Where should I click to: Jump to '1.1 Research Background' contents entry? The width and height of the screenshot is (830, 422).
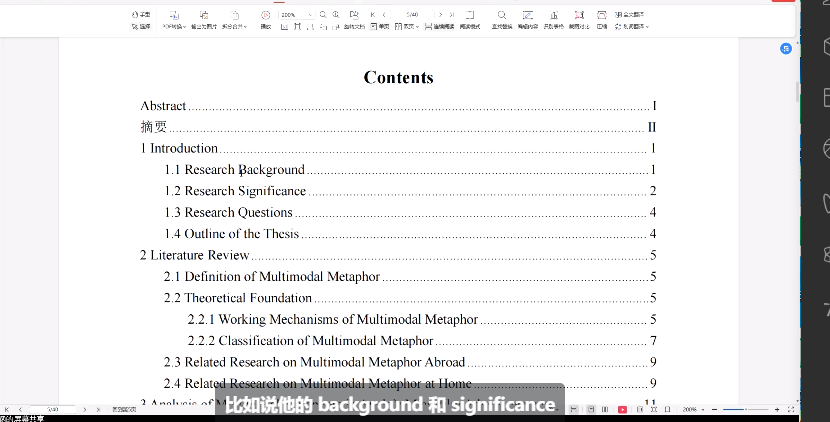click(244, 170)
